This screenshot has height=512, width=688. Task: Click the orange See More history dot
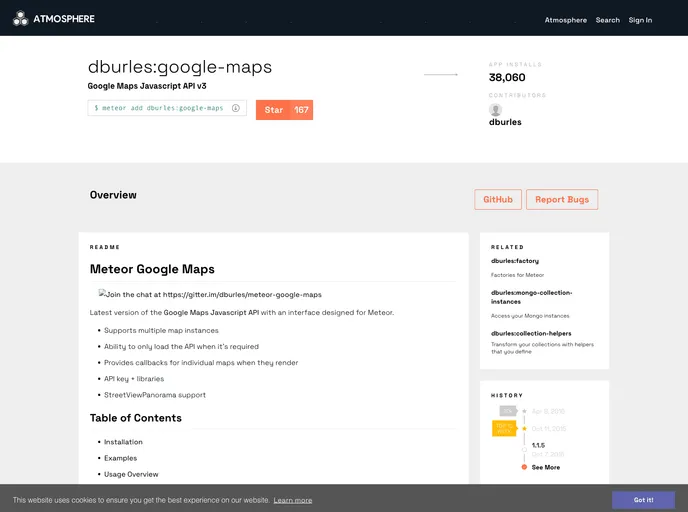524,467
